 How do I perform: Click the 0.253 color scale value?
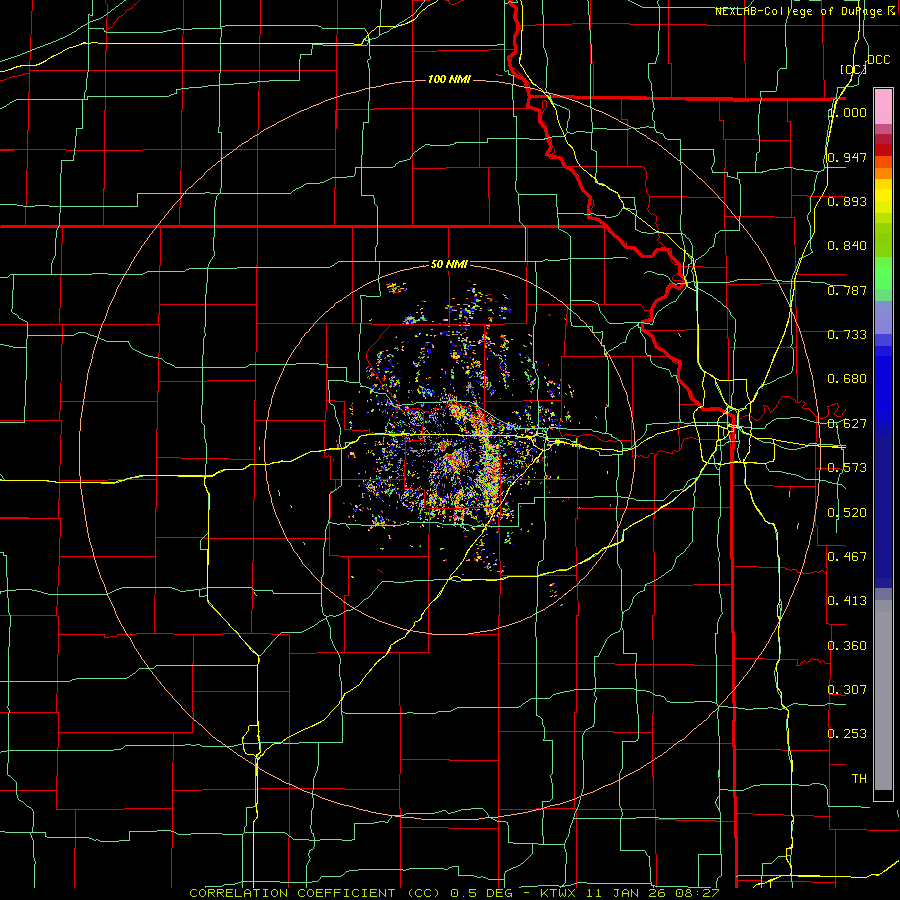click(847, 734)
